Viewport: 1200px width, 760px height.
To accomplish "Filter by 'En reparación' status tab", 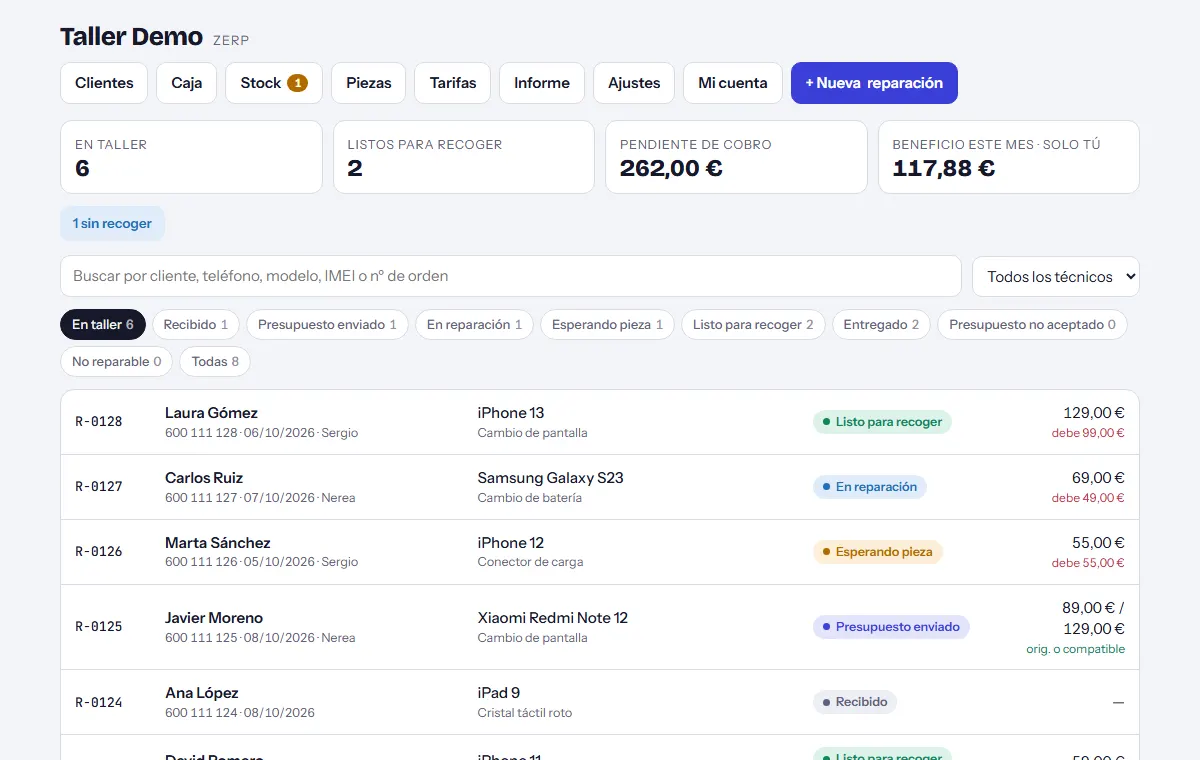I will point(475,325).
